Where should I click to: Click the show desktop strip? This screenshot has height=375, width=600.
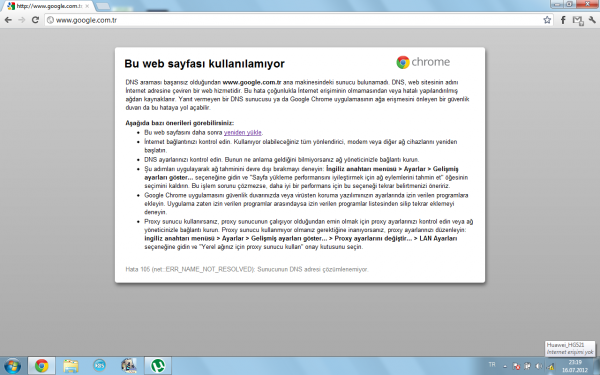coord(597,366)
